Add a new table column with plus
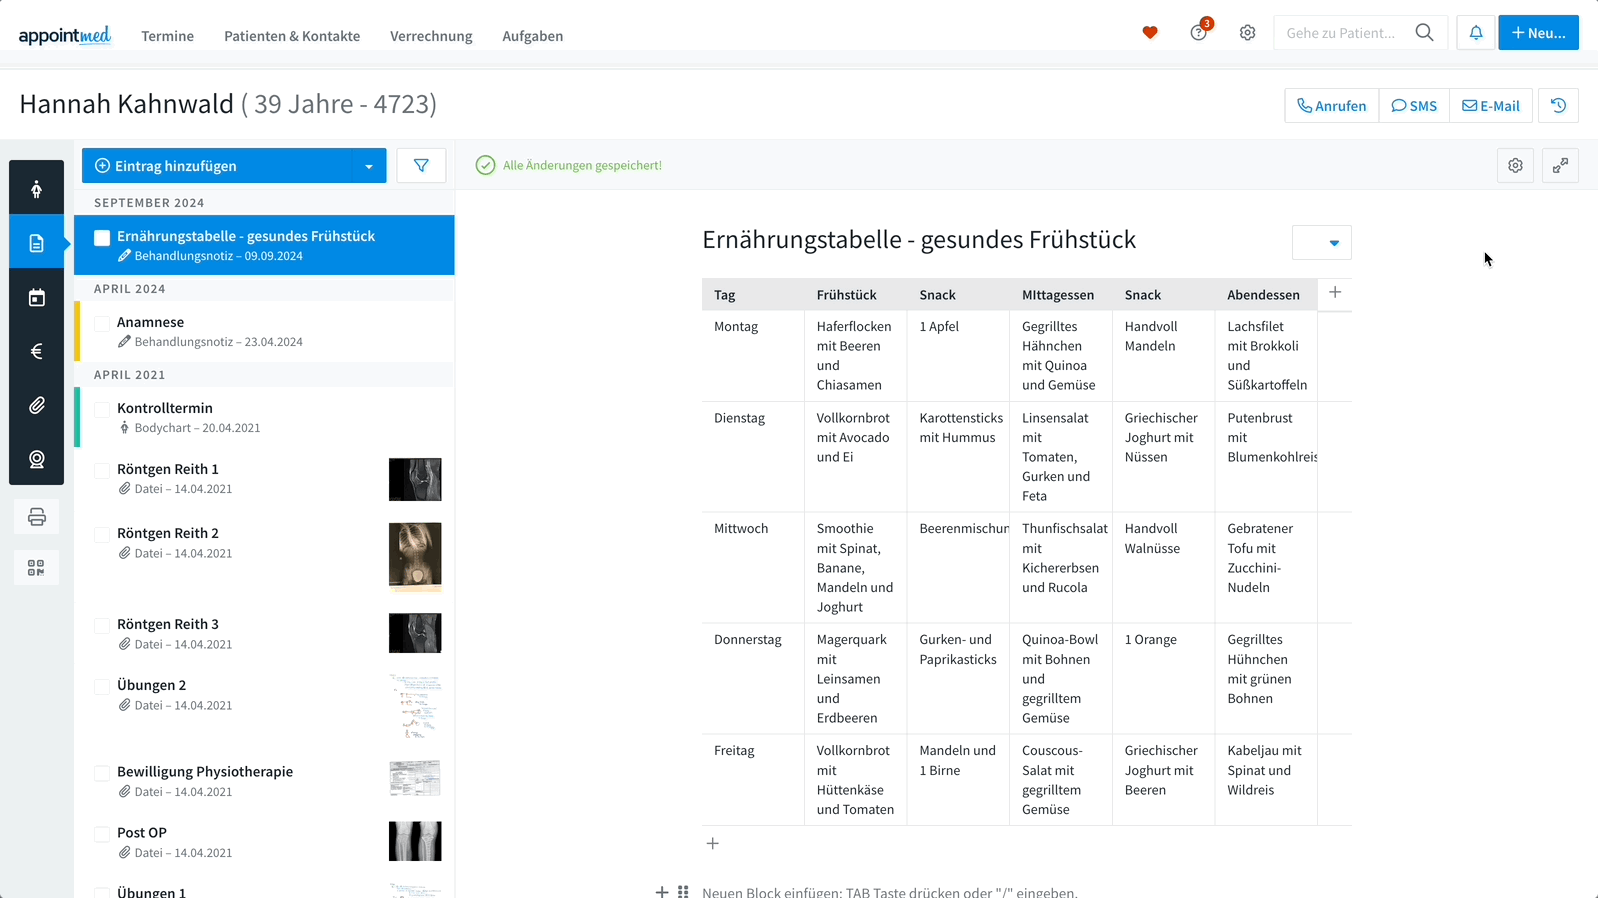This screenshot has height=898, width=1598. [1335, 293]
